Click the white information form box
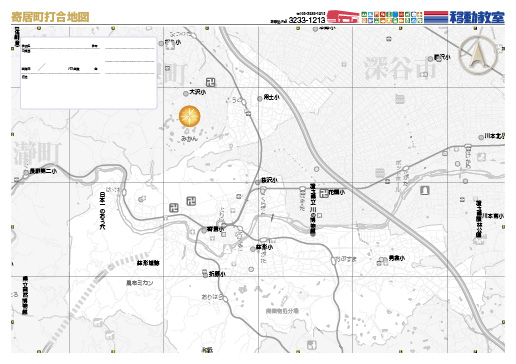516x364 pixels. click(x=89, y=73)
